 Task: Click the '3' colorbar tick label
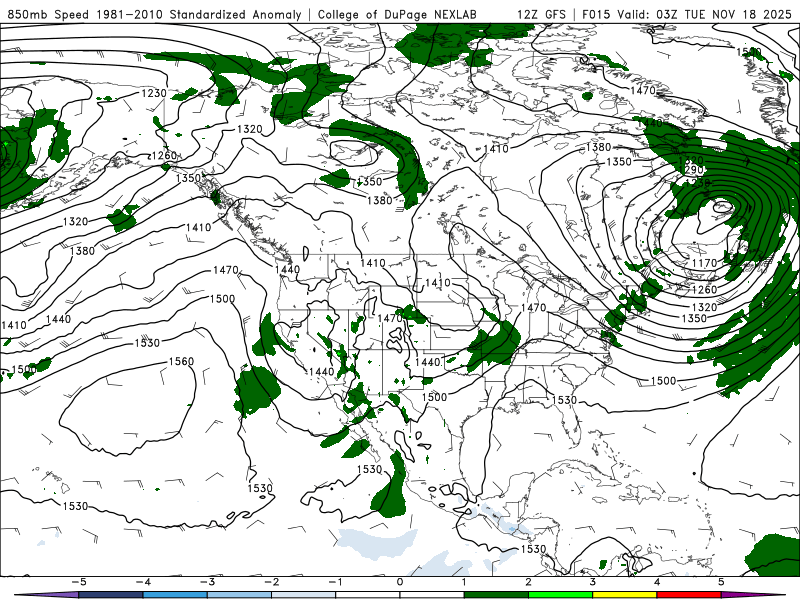pyautogui.click(x=593, y=582)
